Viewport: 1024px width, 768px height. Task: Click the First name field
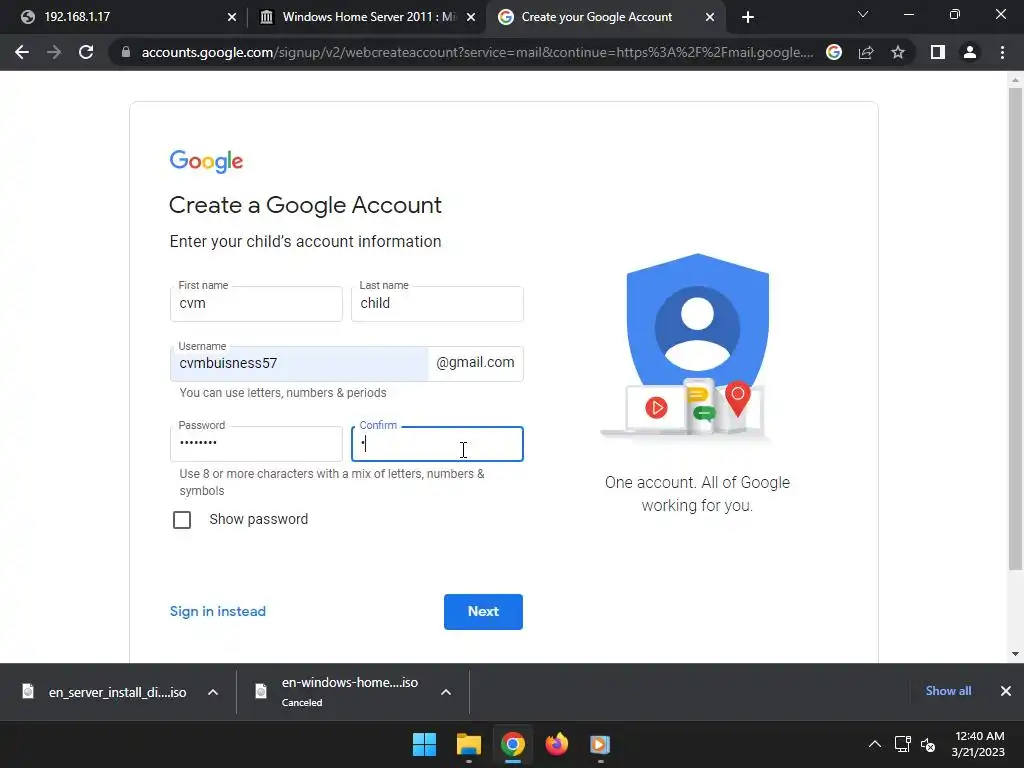(256, 304)
